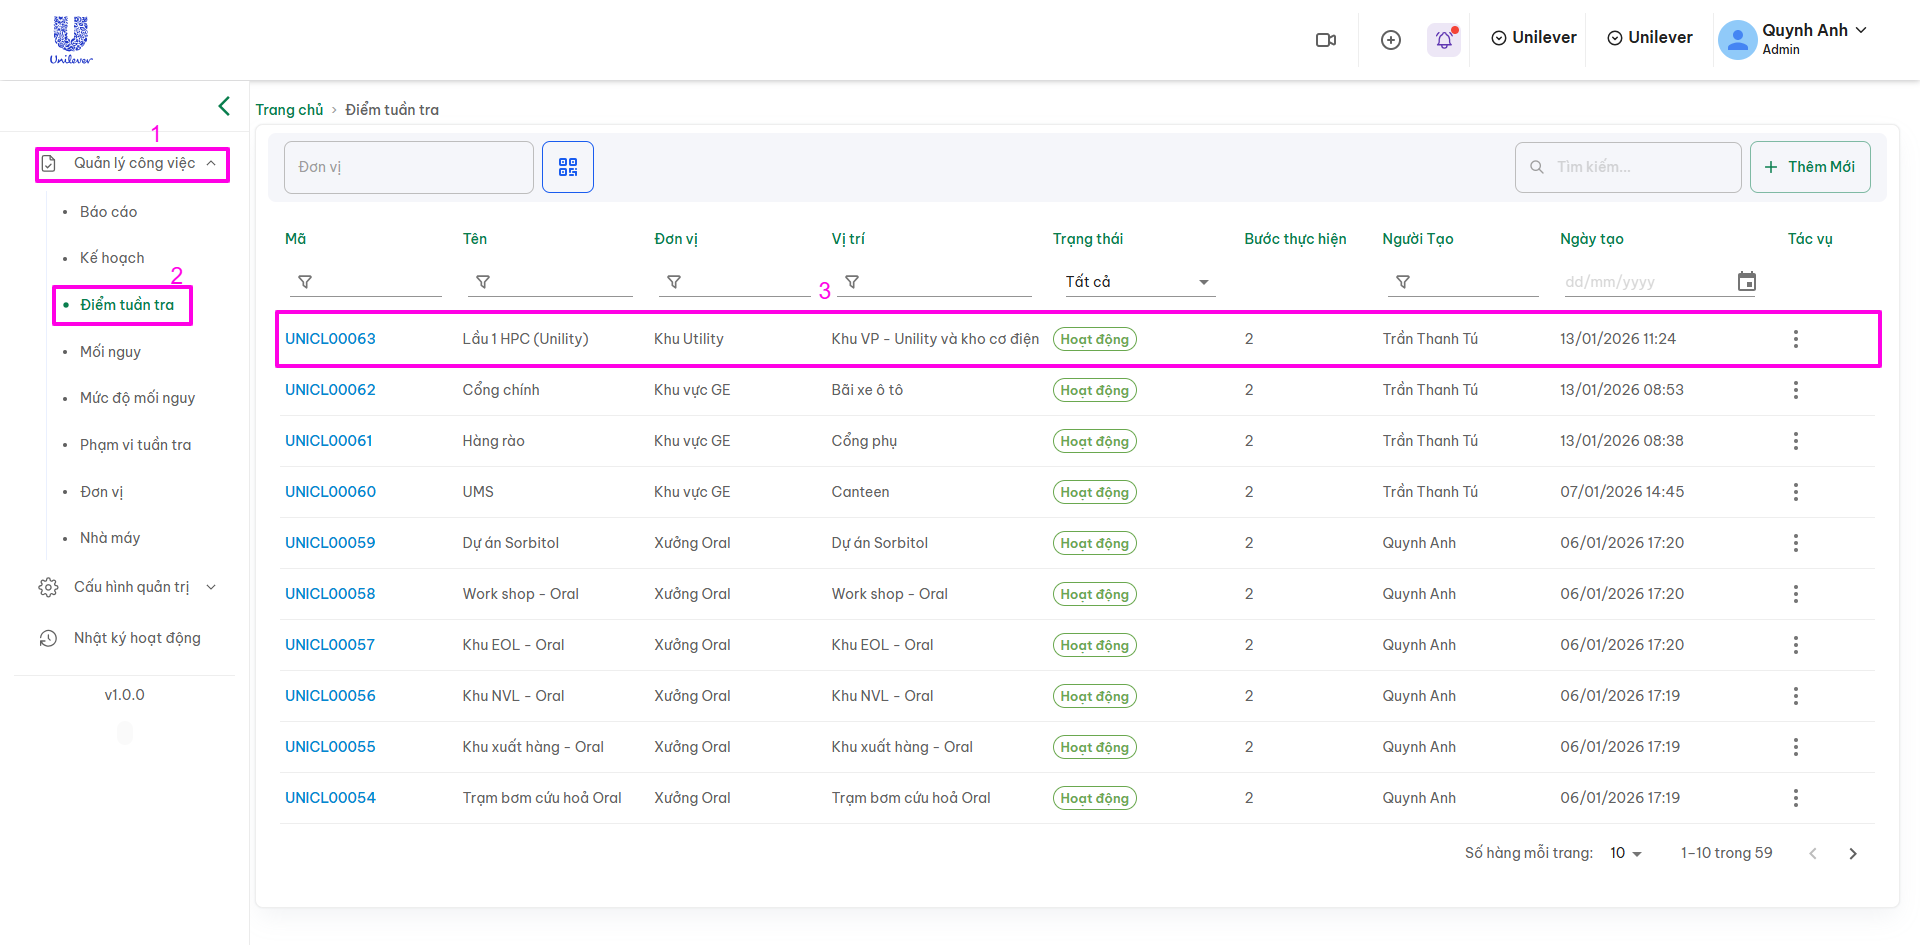Click the Thêm Mới button

(1809, 167)
